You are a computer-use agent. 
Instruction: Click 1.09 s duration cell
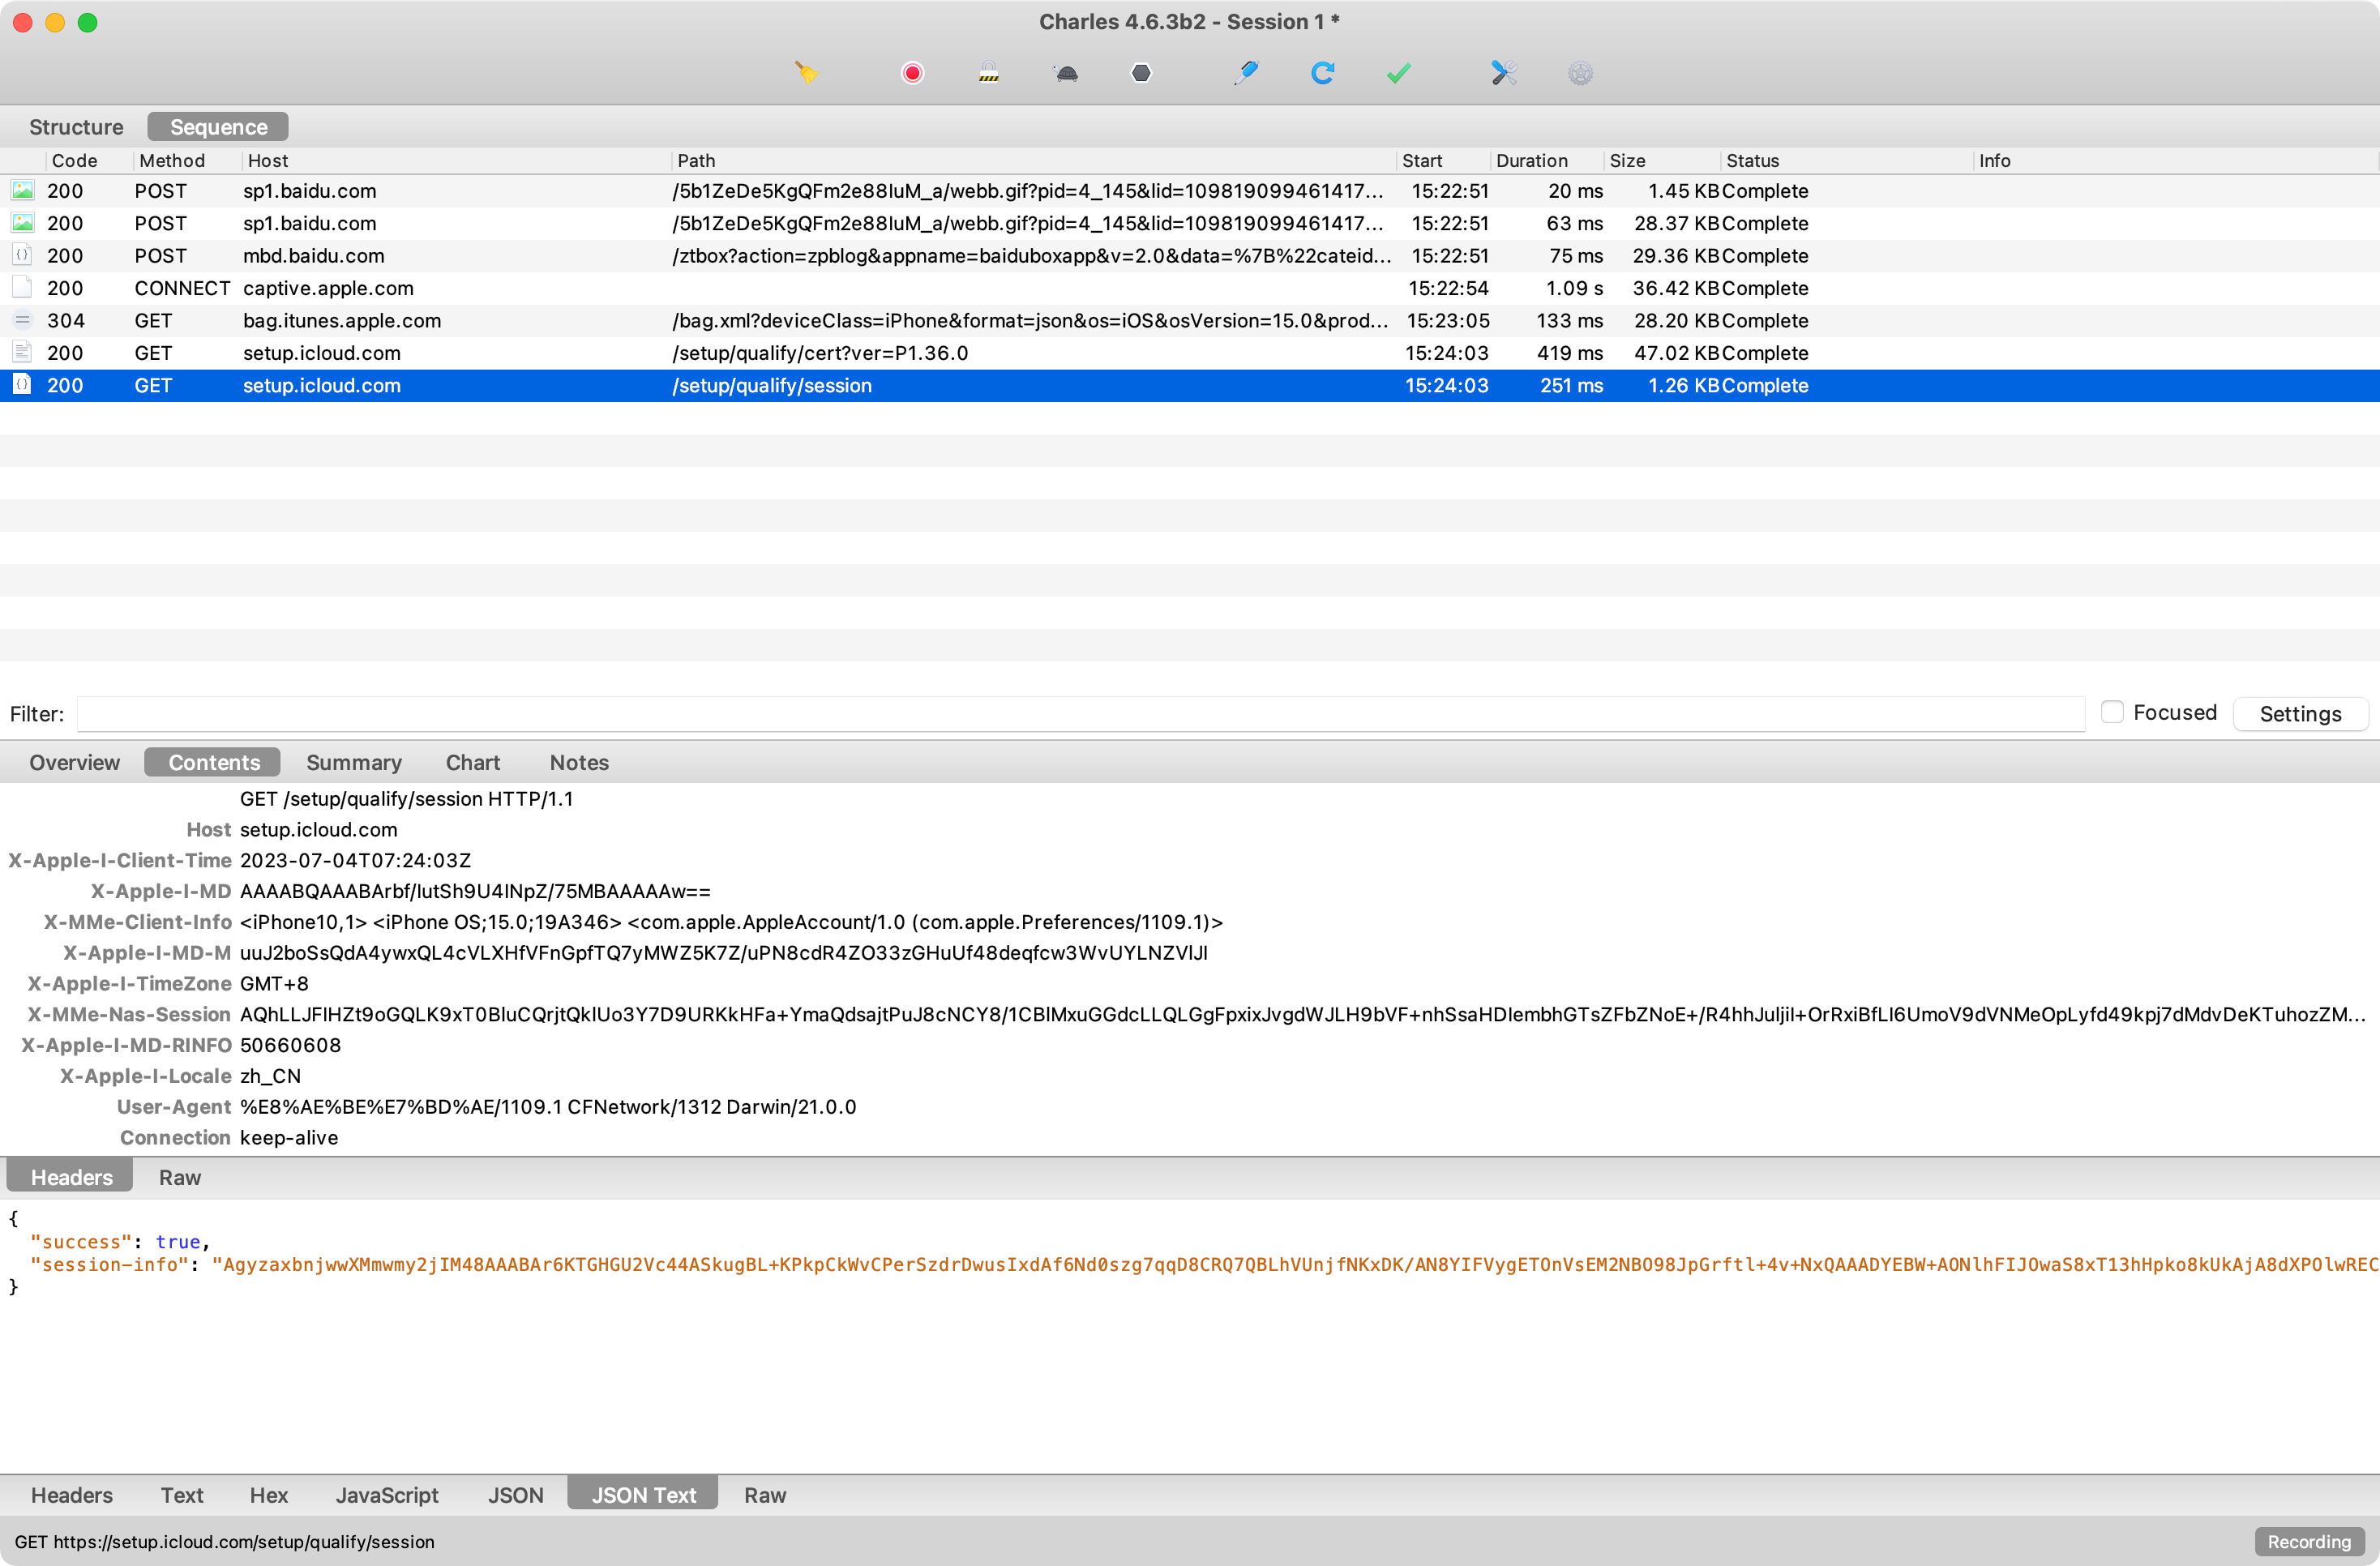coord(1574,288)
